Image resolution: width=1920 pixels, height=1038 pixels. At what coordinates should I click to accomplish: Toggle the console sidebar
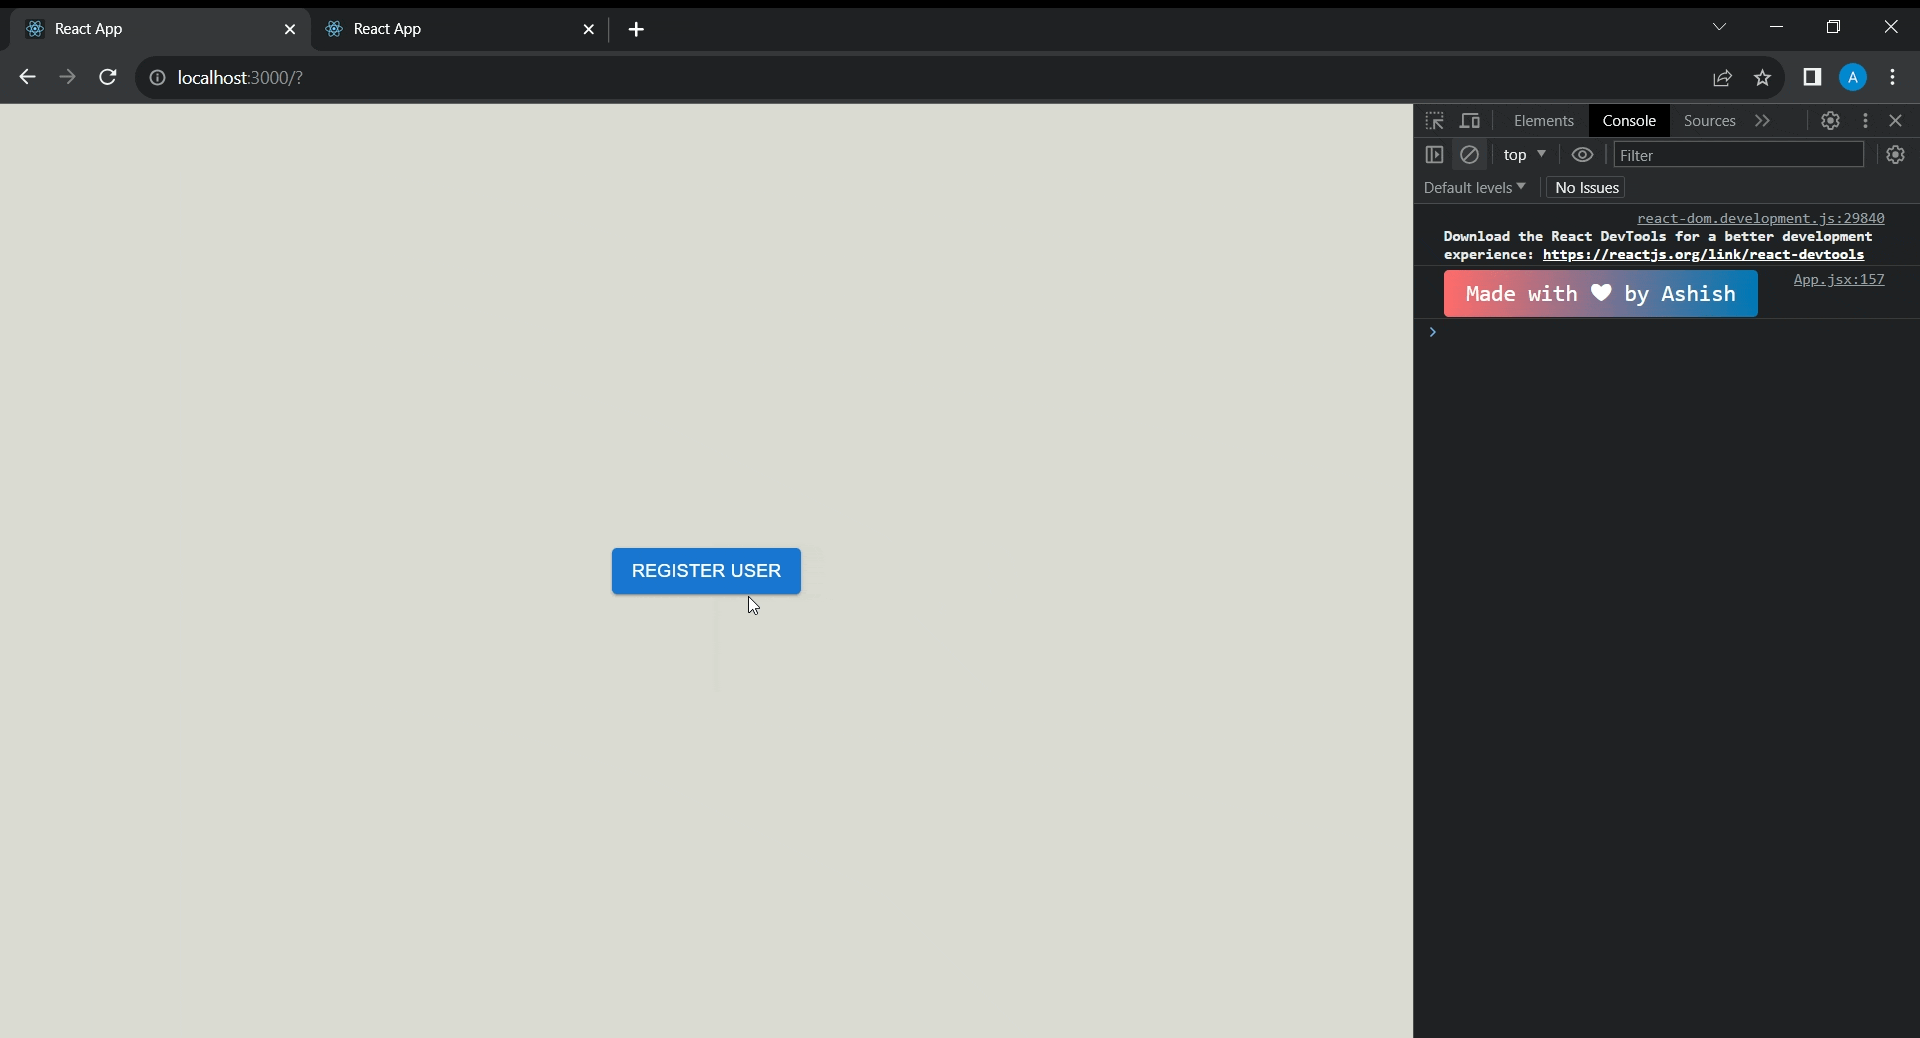(x=1434, y=155)
